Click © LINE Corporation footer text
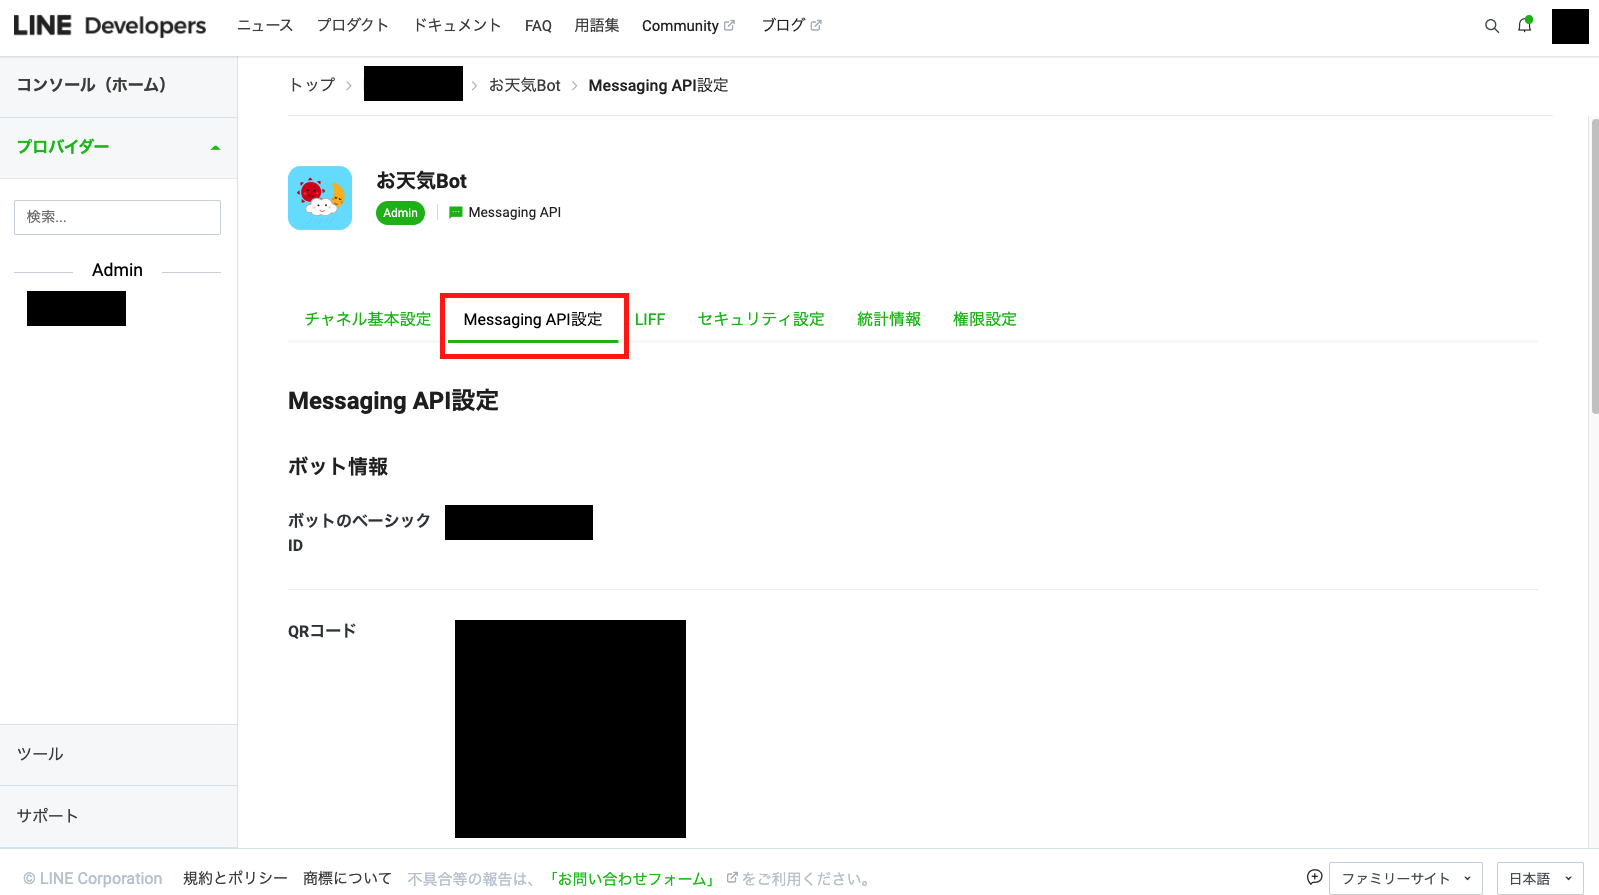1599x895 pixels. pyautogui.click(x=93, y=878)
